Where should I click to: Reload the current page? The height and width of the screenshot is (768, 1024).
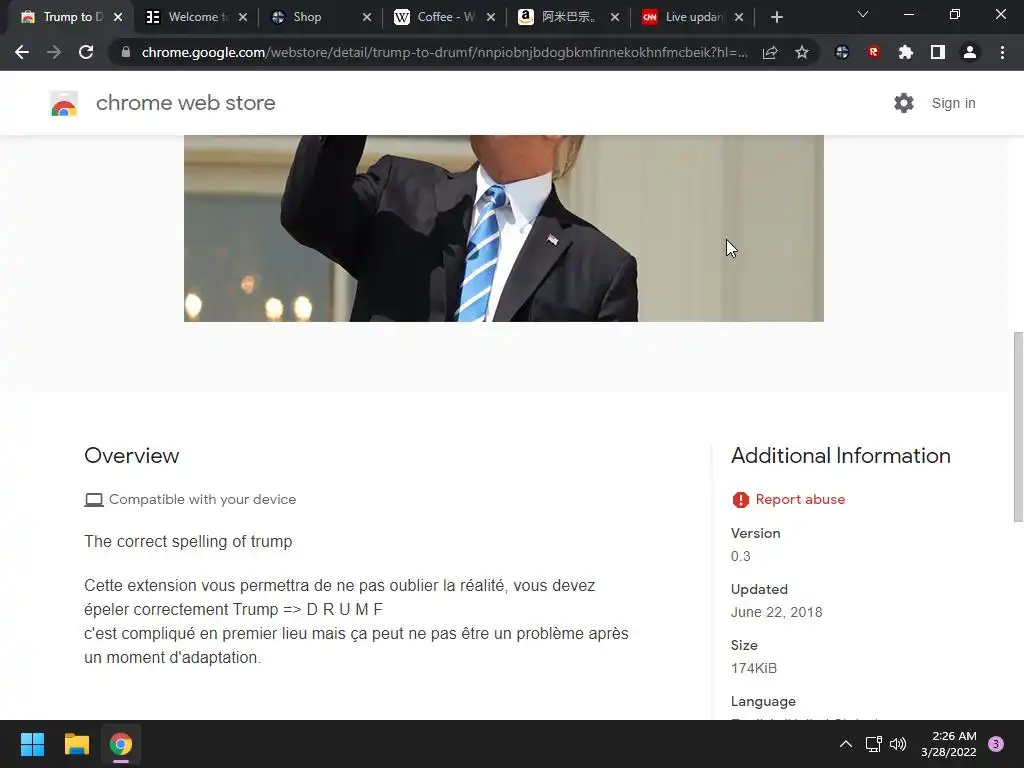pyautogui.click(x=86, y=52)
